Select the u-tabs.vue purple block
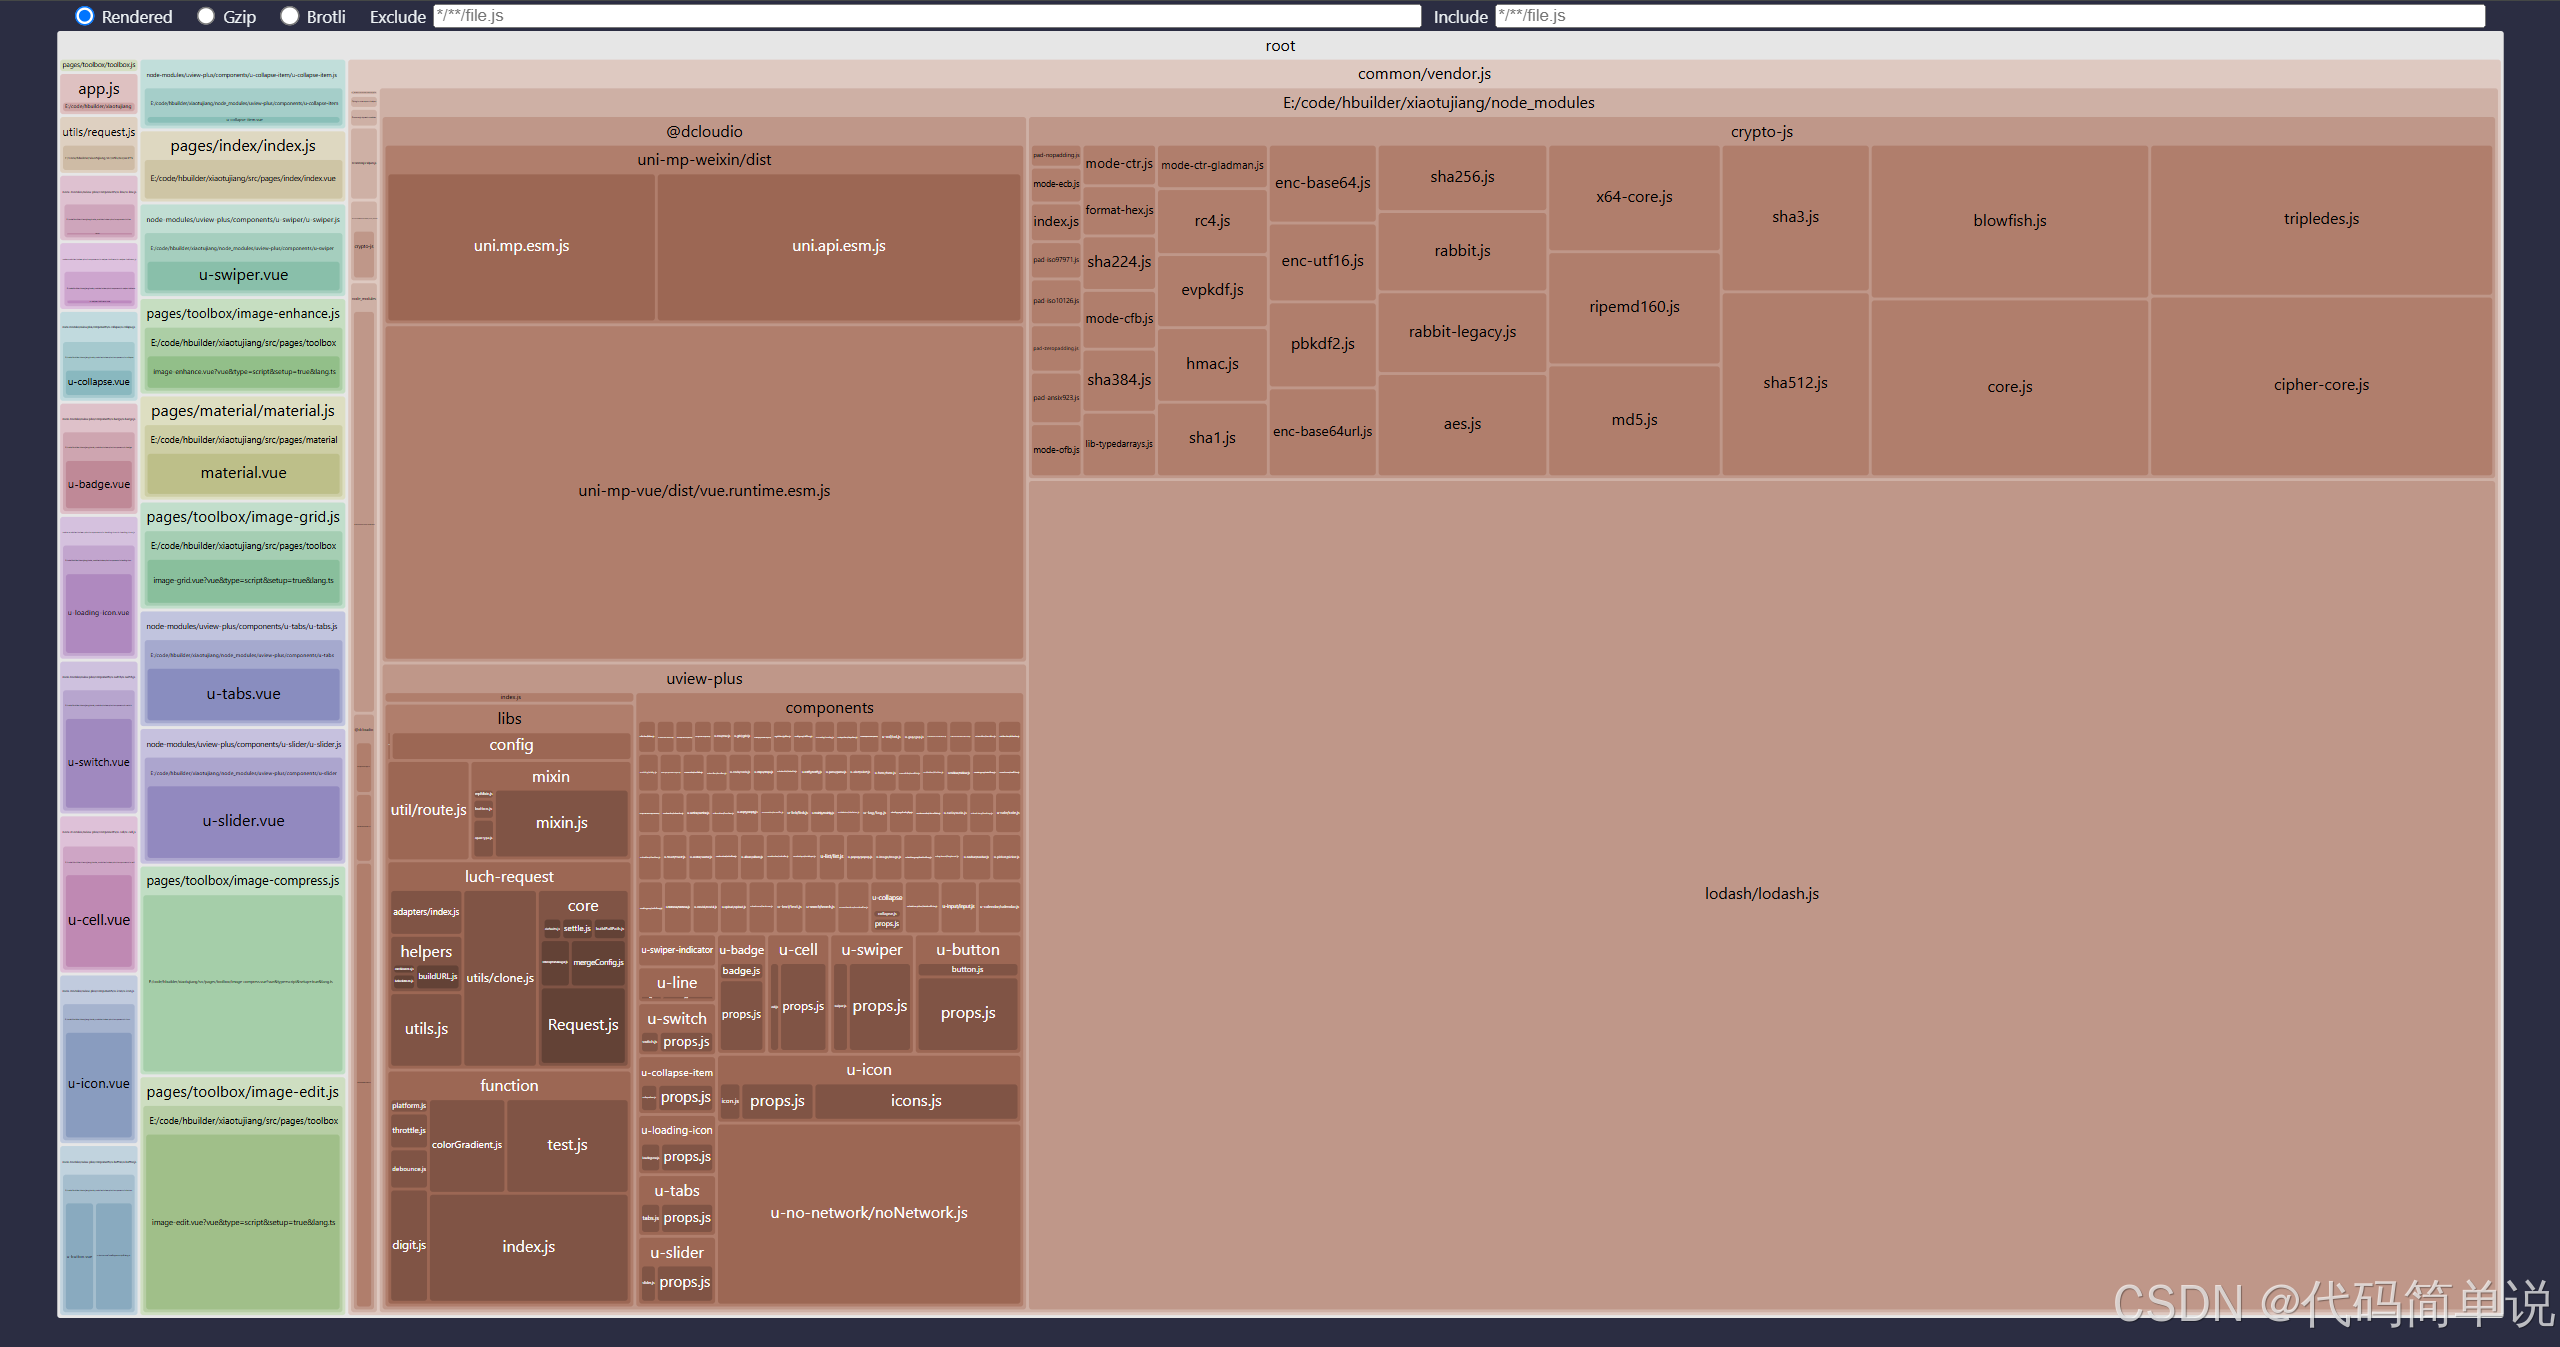 point(243,694)
